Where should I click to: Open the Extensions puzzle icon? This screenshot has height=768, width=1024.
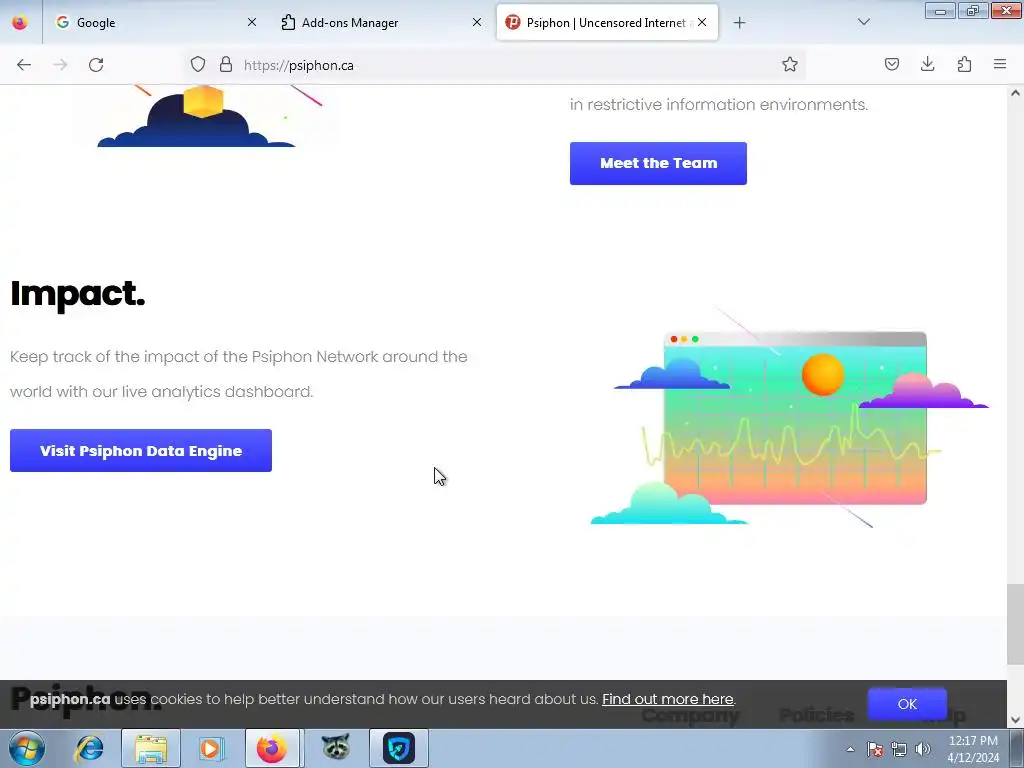pyautogui.click(x=964, y=65)
